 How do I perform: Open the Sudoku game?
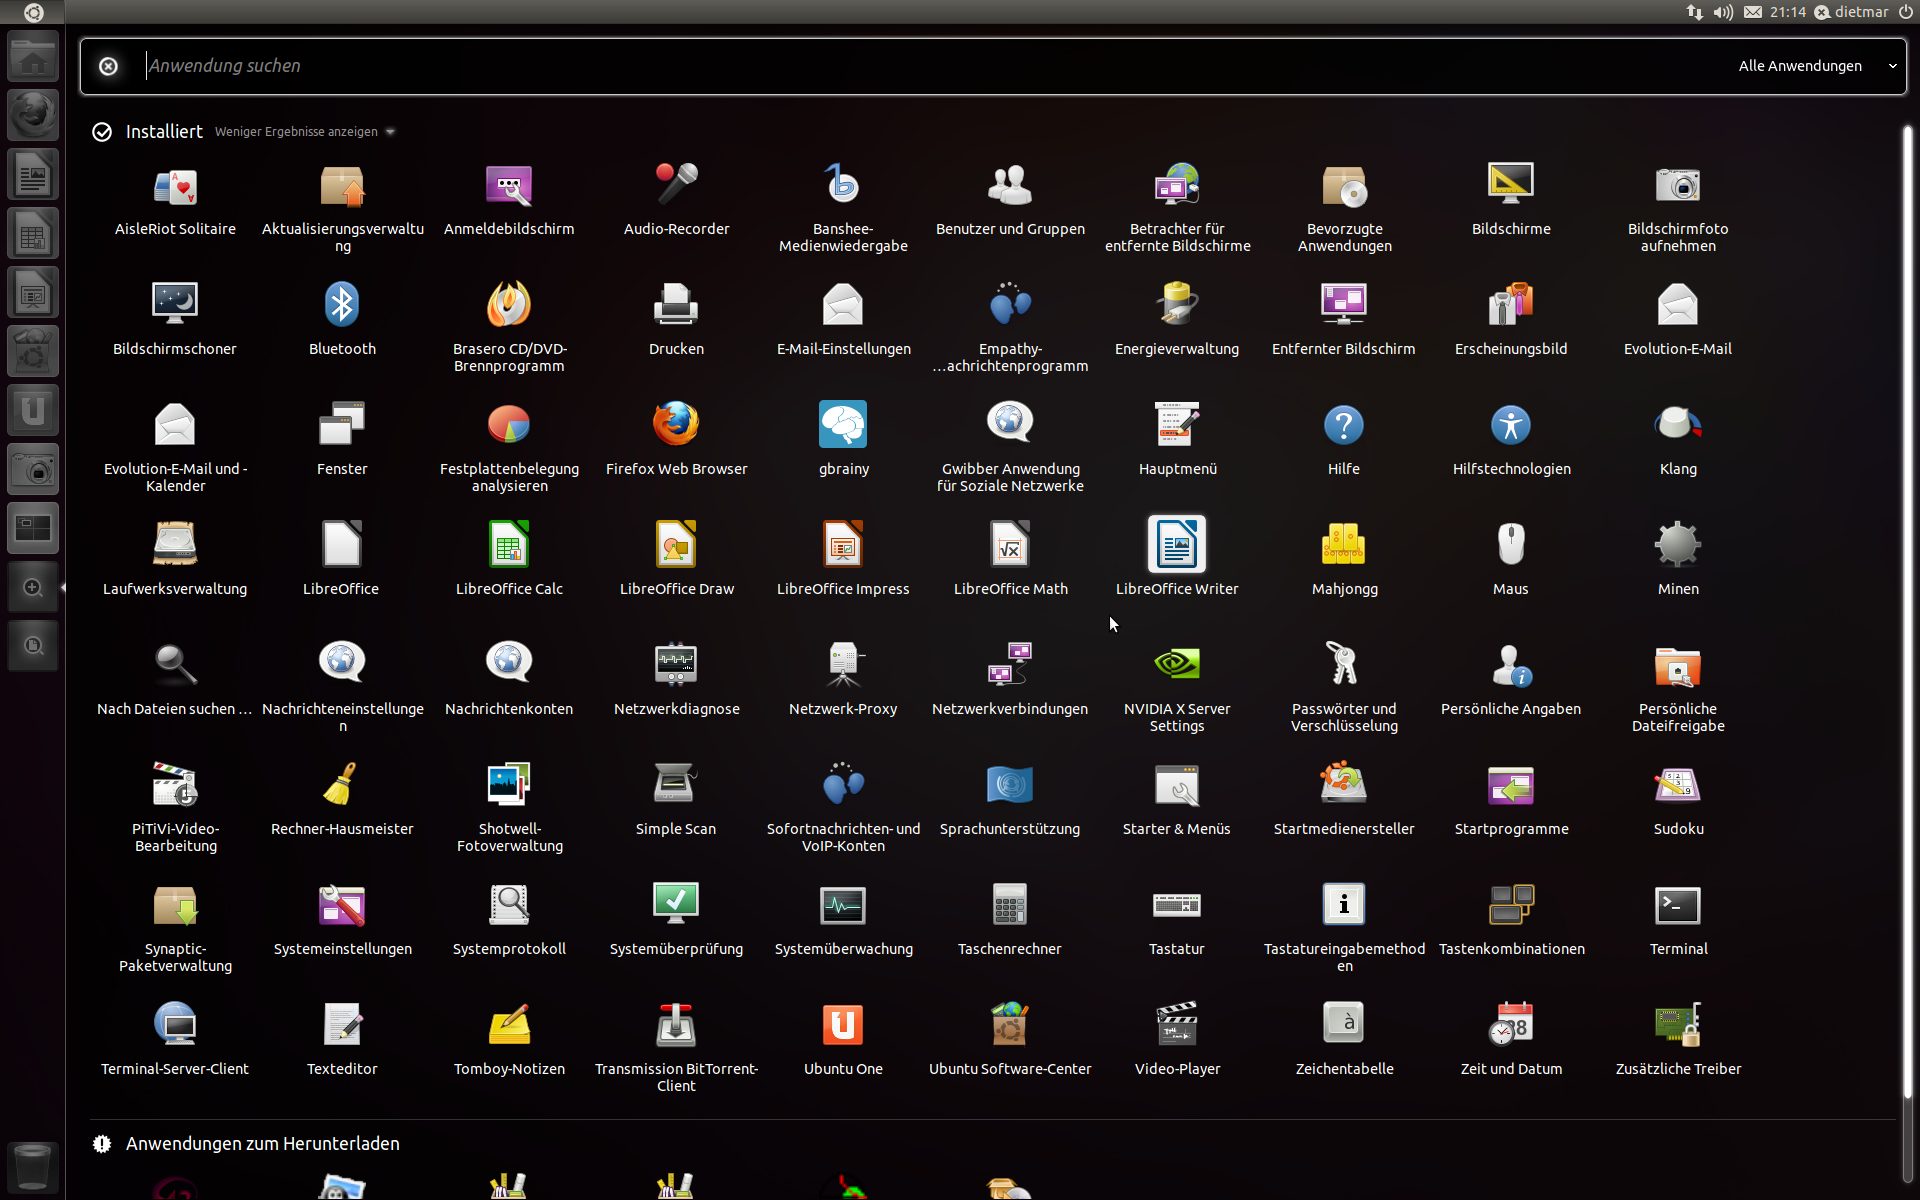point(1678,800)
